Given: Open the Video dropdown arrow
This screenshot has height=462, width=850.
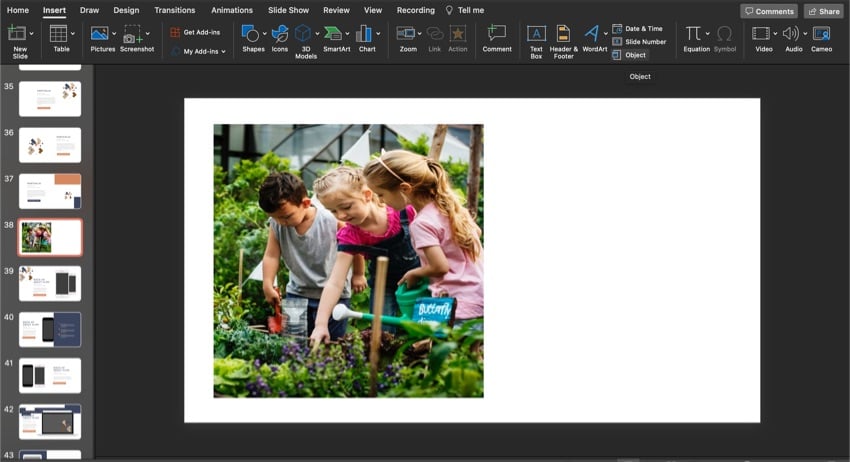Looking at the screenshot, I should coord(776,34).
